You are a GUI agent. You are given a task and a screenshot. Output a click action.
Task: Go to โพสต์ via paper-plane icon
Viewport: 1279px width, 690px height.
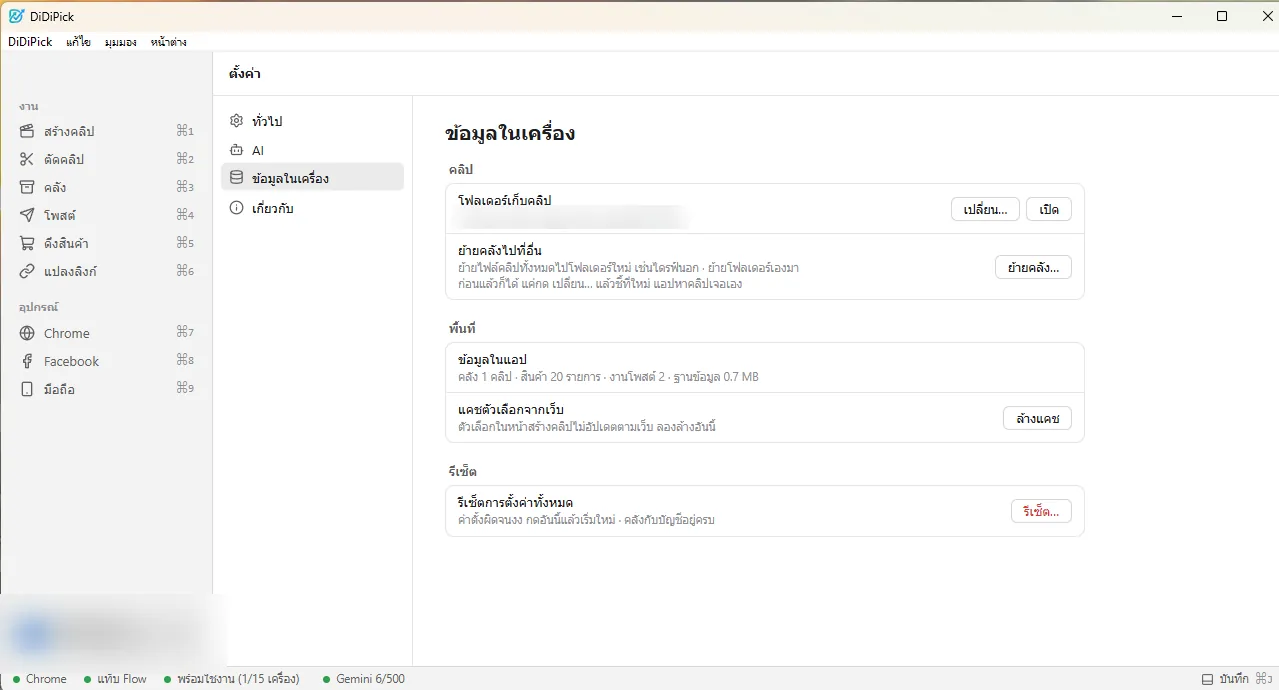(27, 215)
